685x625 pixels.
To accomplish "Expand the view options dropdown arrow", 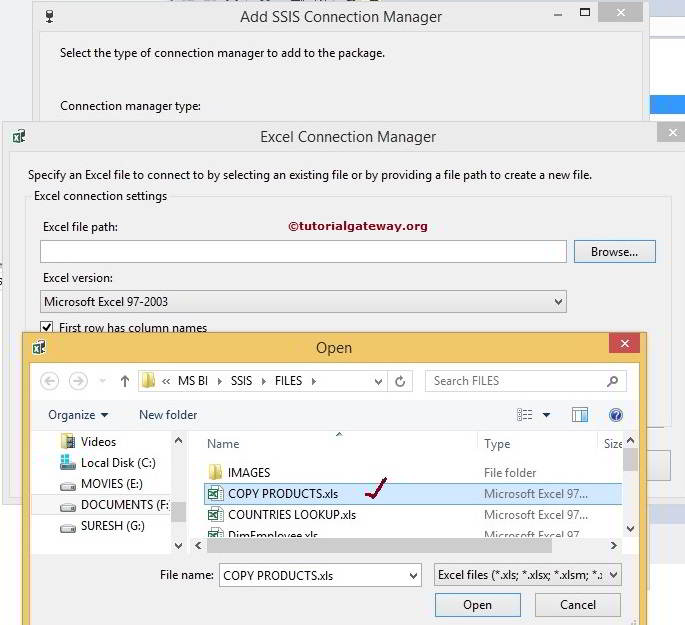I will (x=546, y=414).
